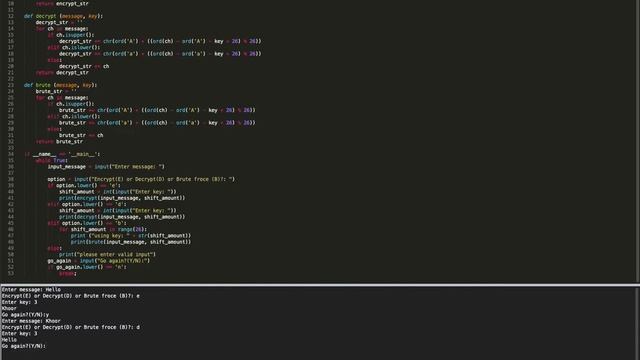Click the option = input("Encrypt(E) or Decrypt(D)...") line
The image size is (640, 360).
141,179
